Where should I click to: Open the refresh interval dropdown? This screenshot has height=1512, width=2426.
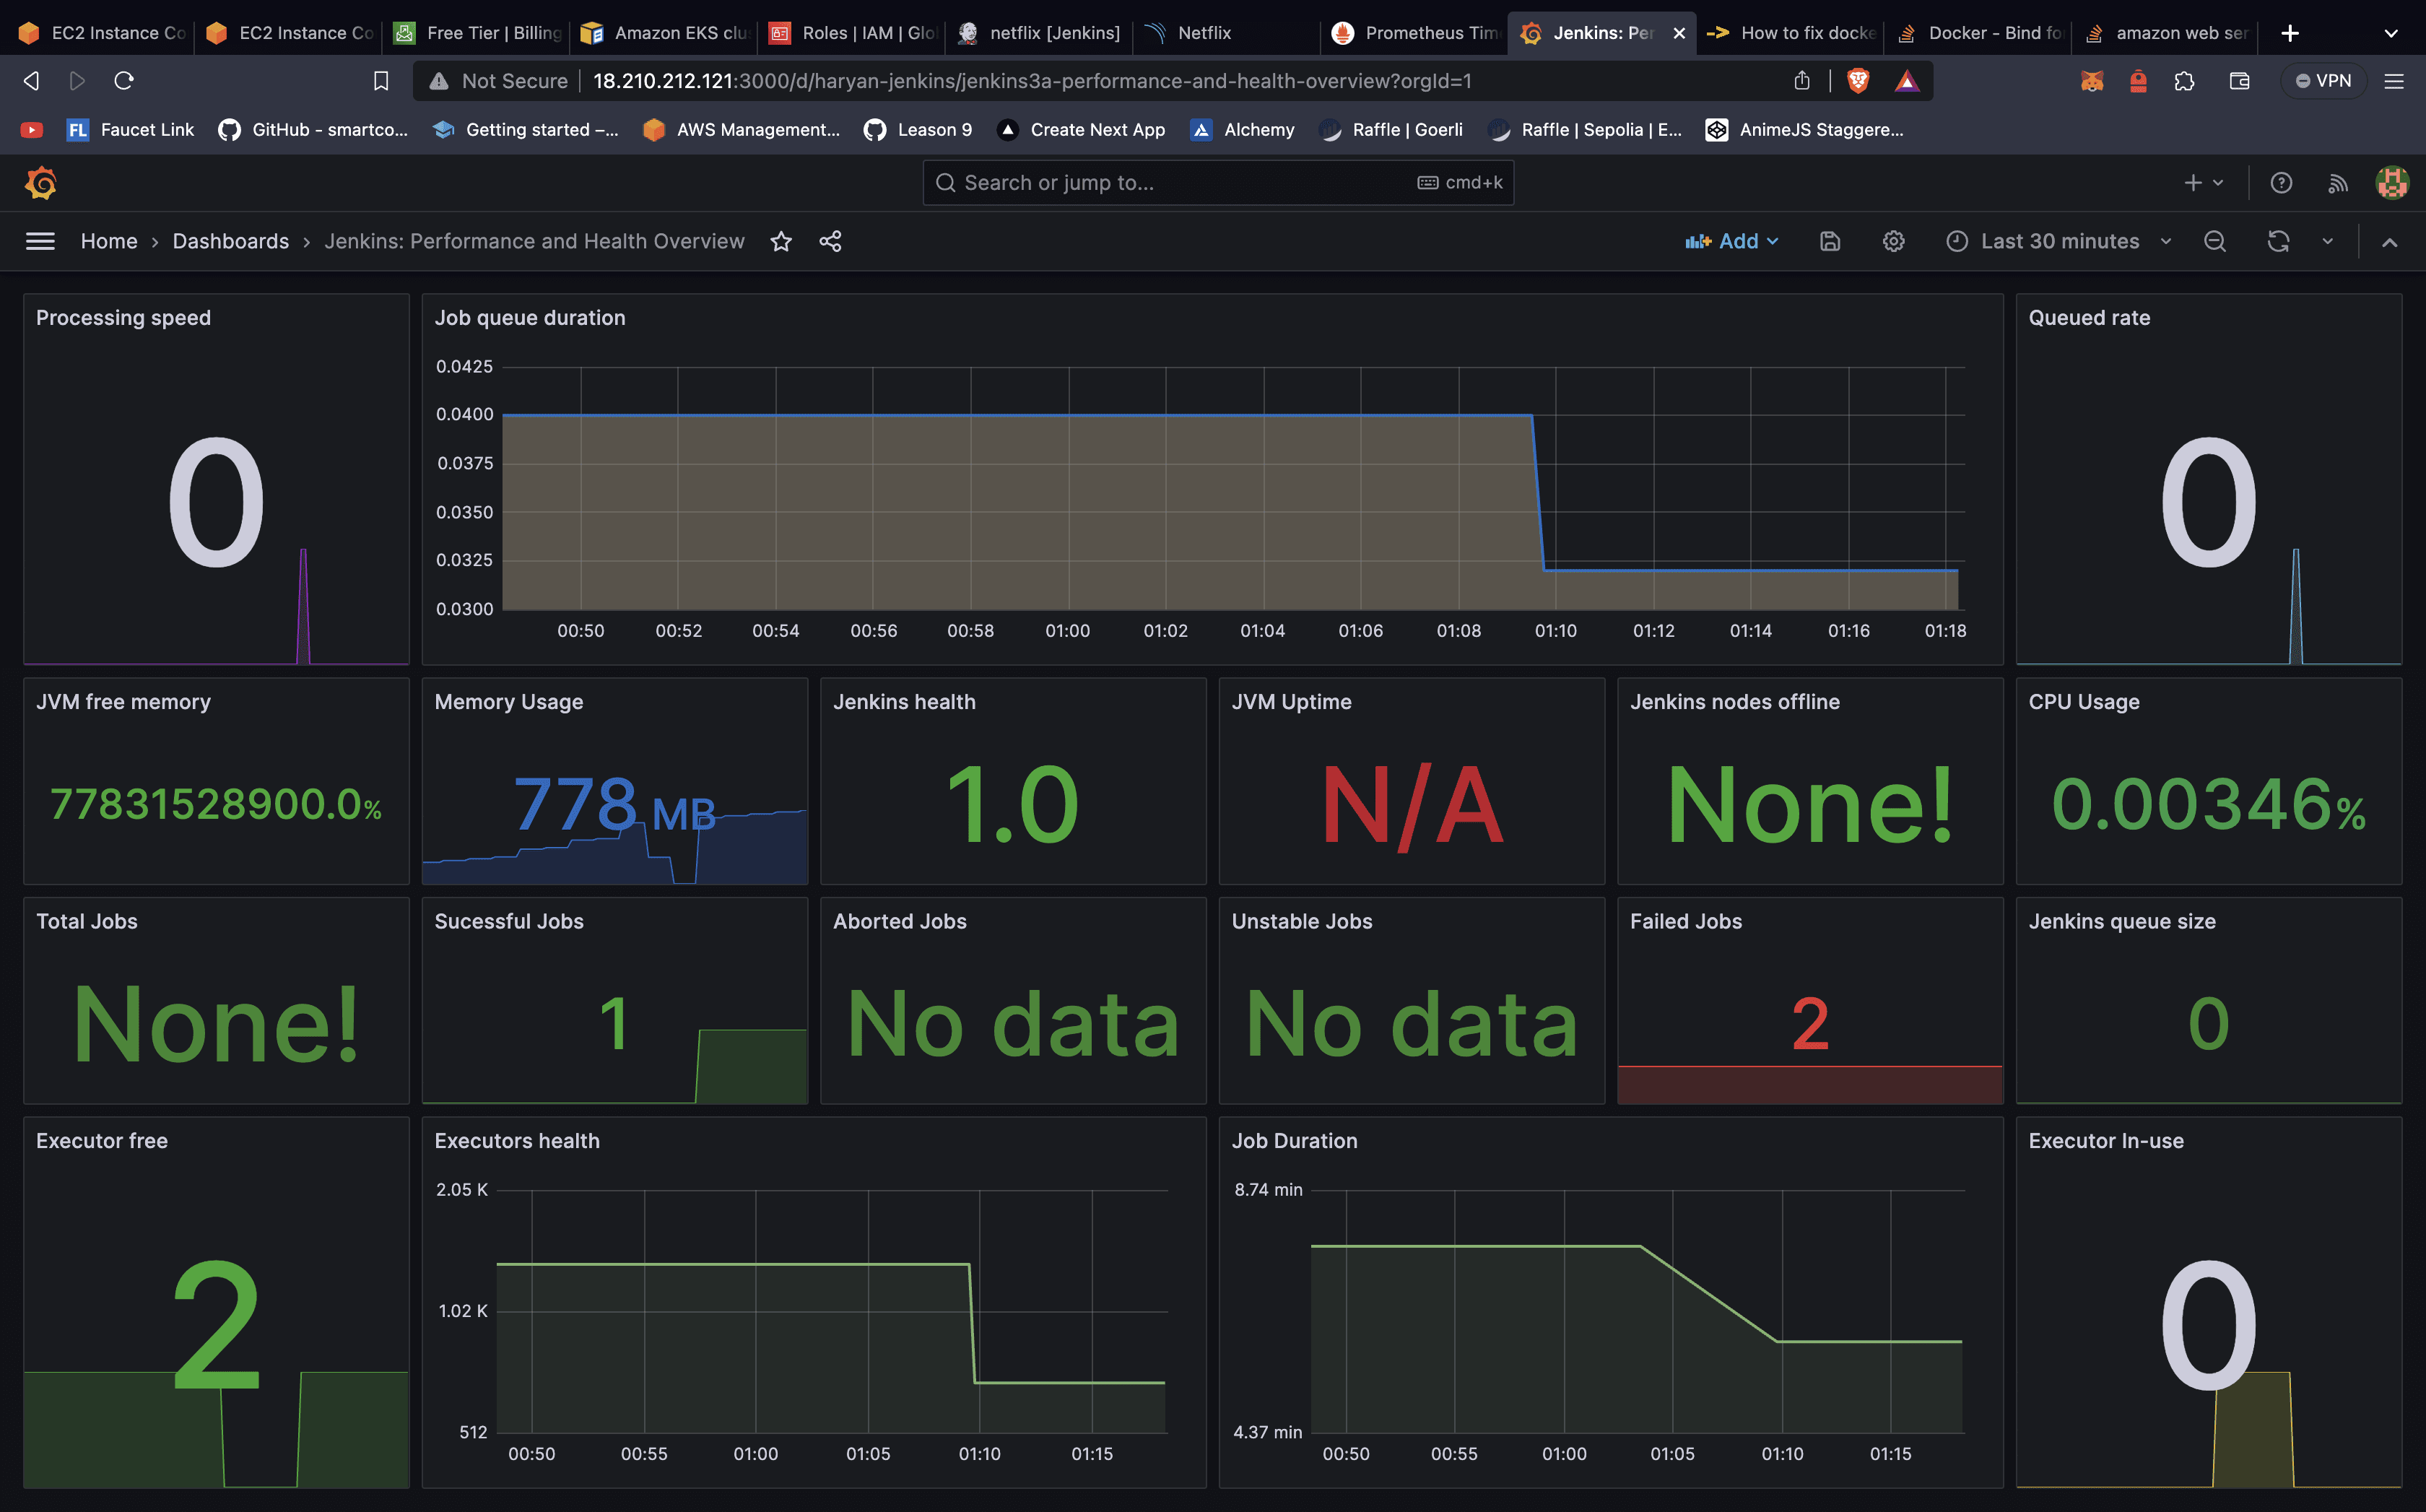pyautogui.click(x=2327, y=241)
